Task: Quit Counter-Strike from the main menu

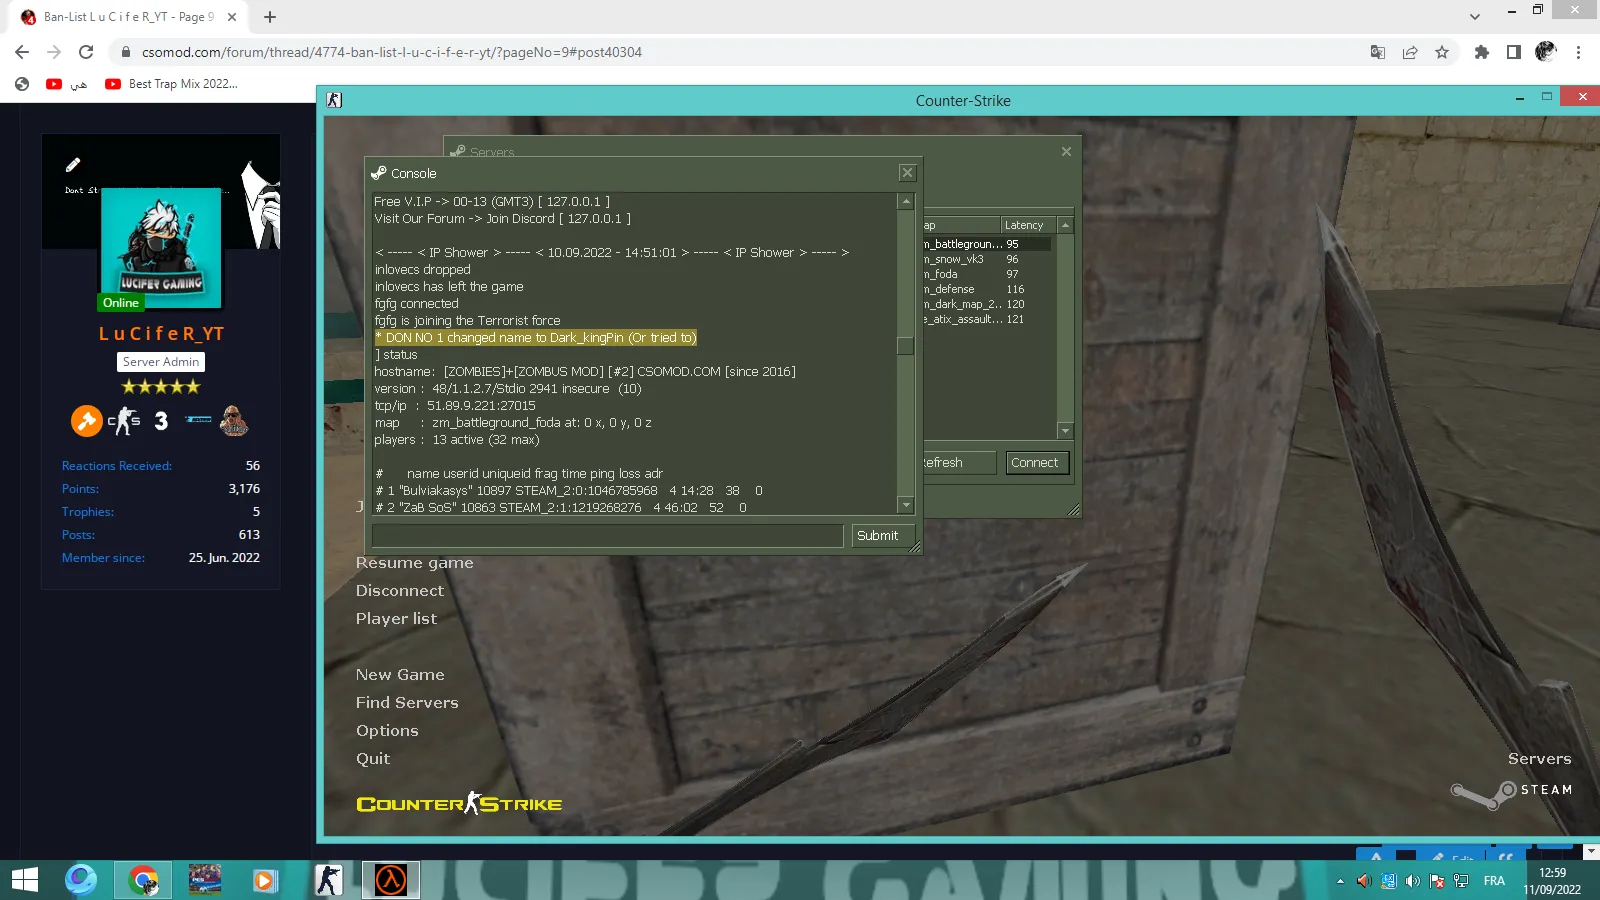Action: click(373, 759)
